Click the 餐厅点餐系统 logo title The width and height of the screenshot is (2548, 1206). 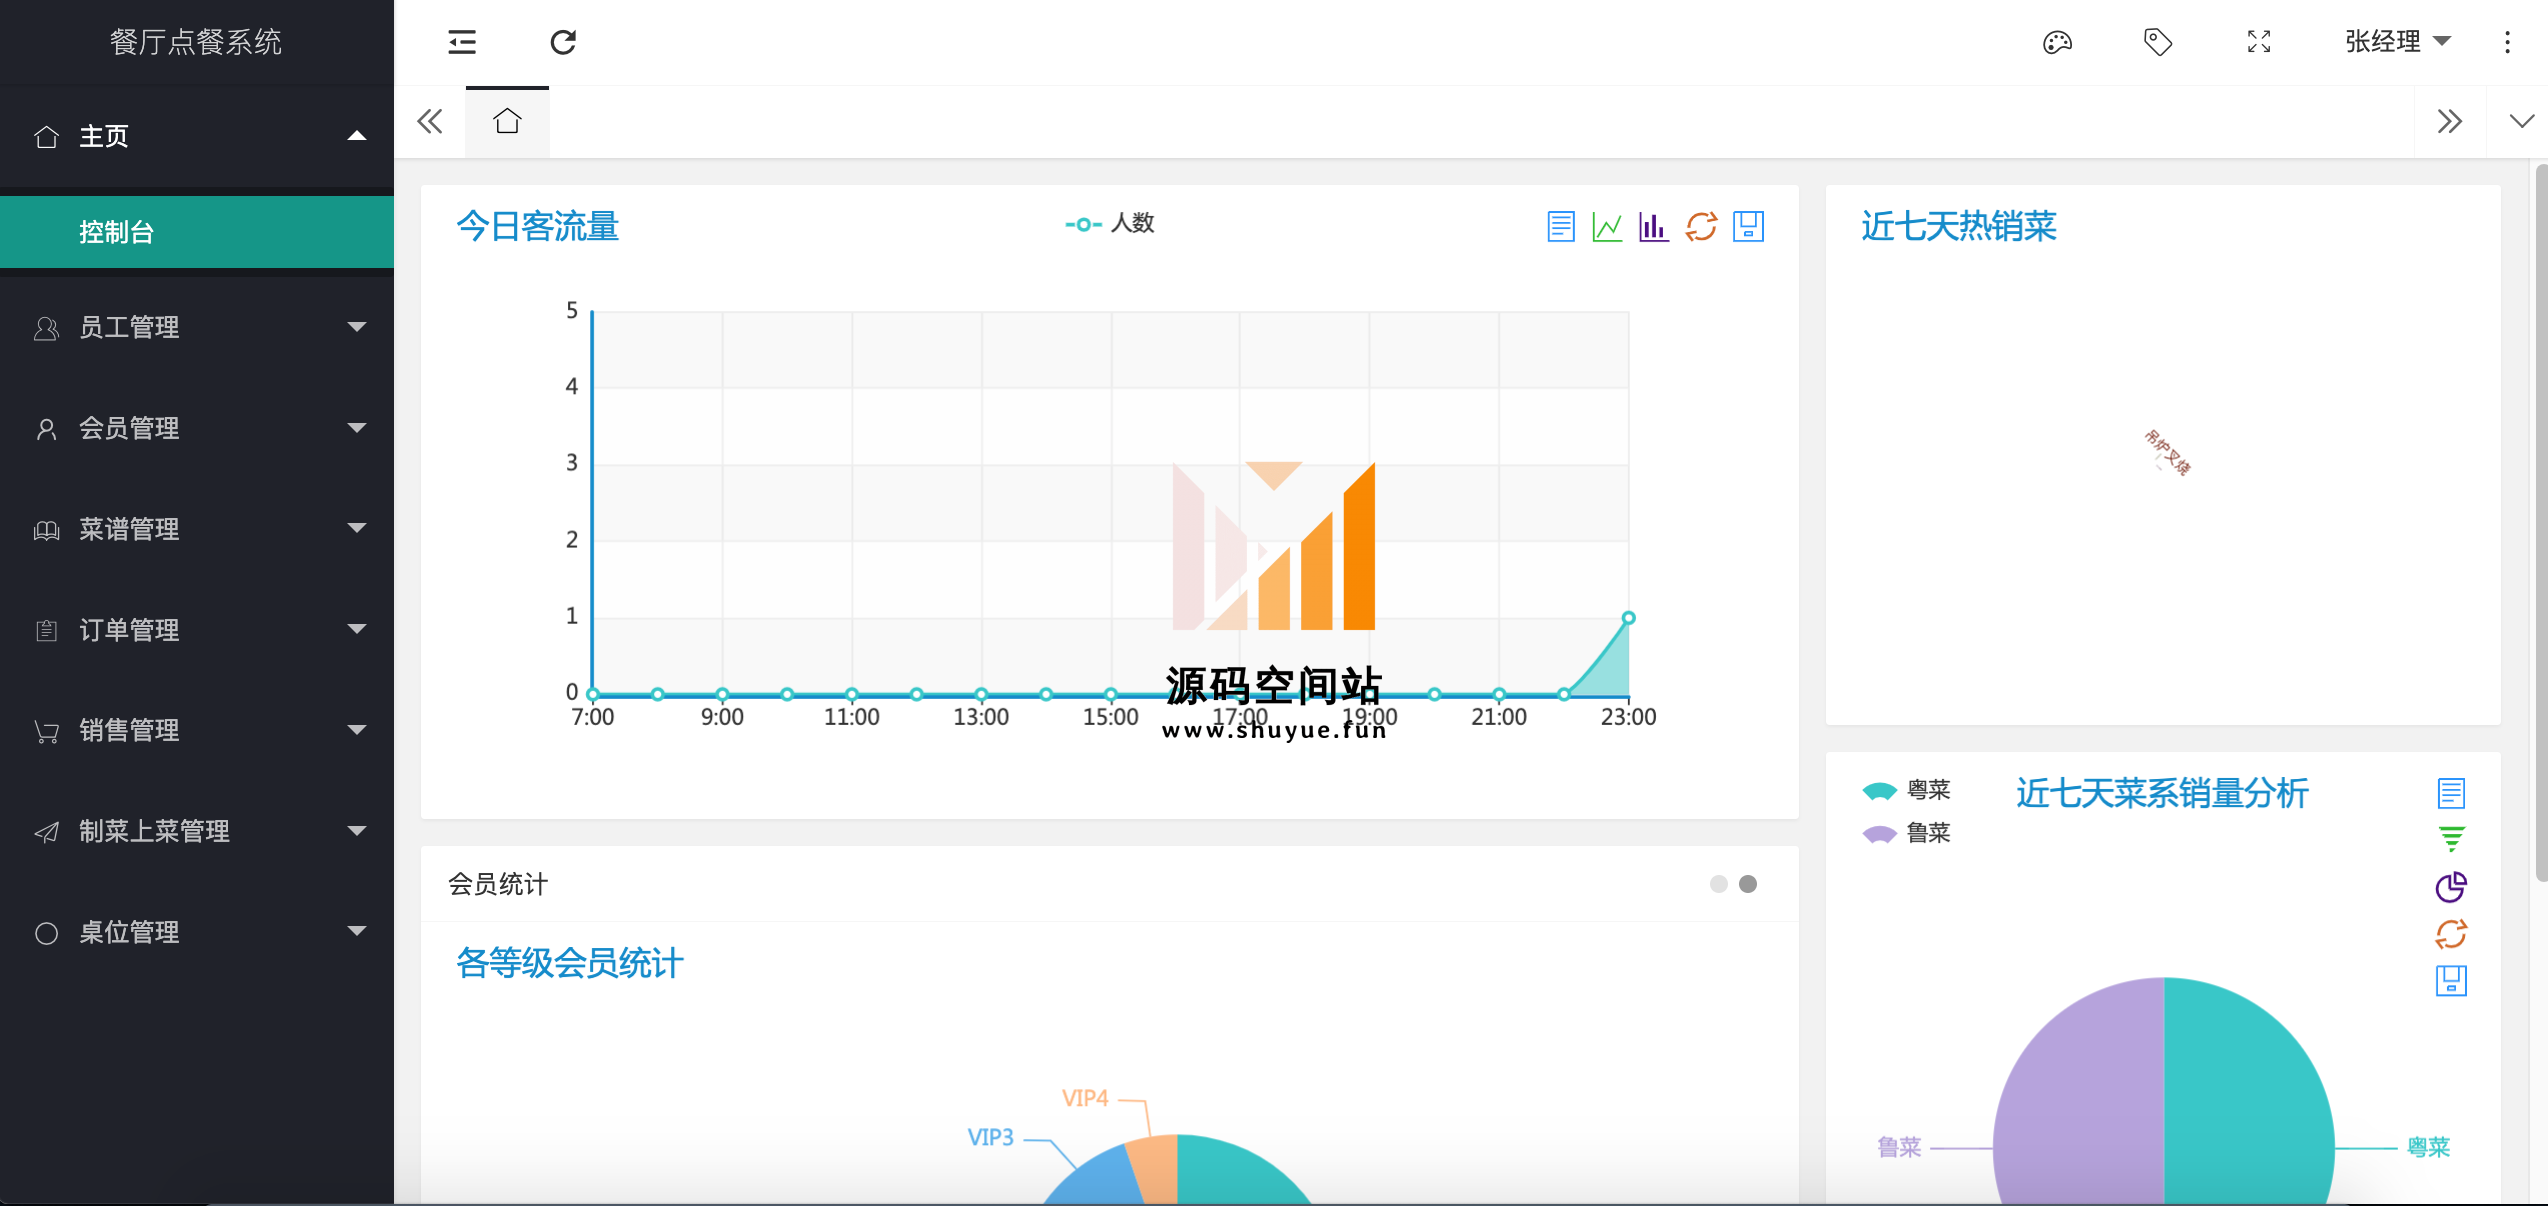pos(196,42)
